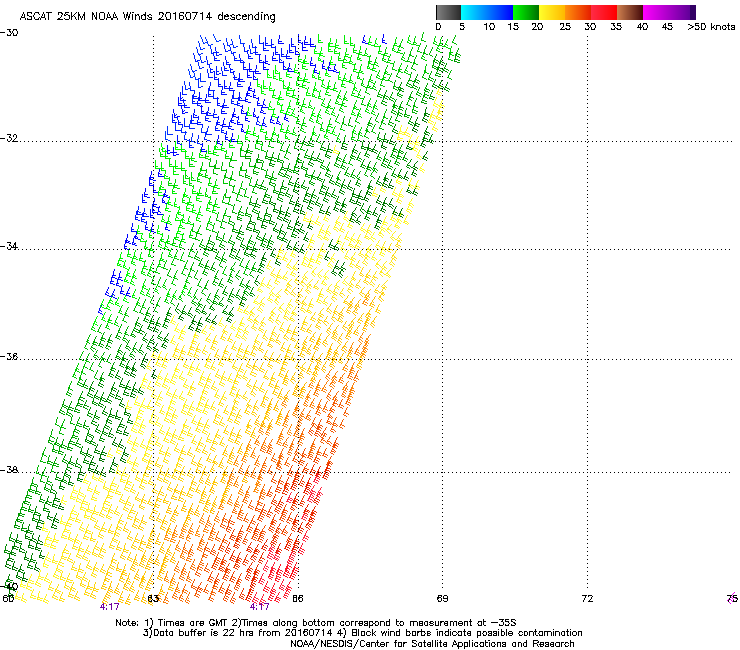740x650 pixels.
Task: Click the green 15-20 knots legend swatch
Action: [526, 12]
